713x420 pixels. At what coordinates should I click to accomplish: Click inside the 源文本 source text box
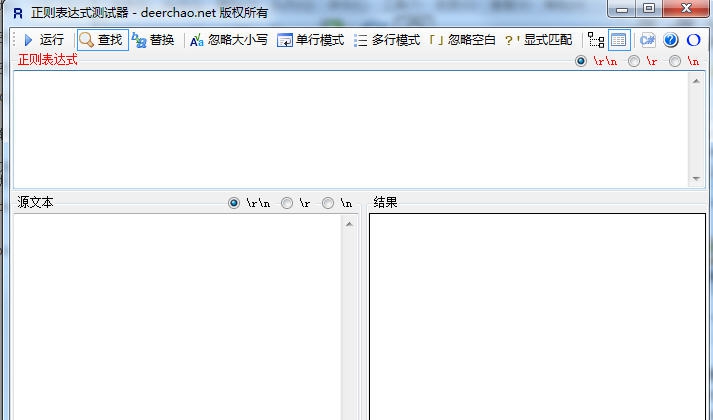(177, 317)
